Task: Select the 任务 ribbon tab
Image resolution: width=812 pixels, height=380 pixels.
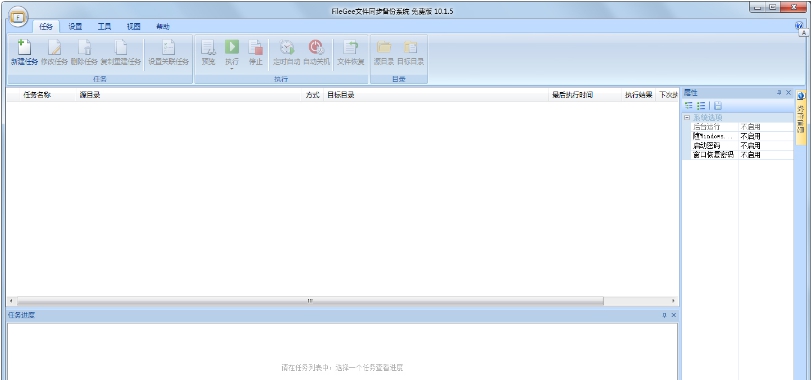Action: point(46,27)
